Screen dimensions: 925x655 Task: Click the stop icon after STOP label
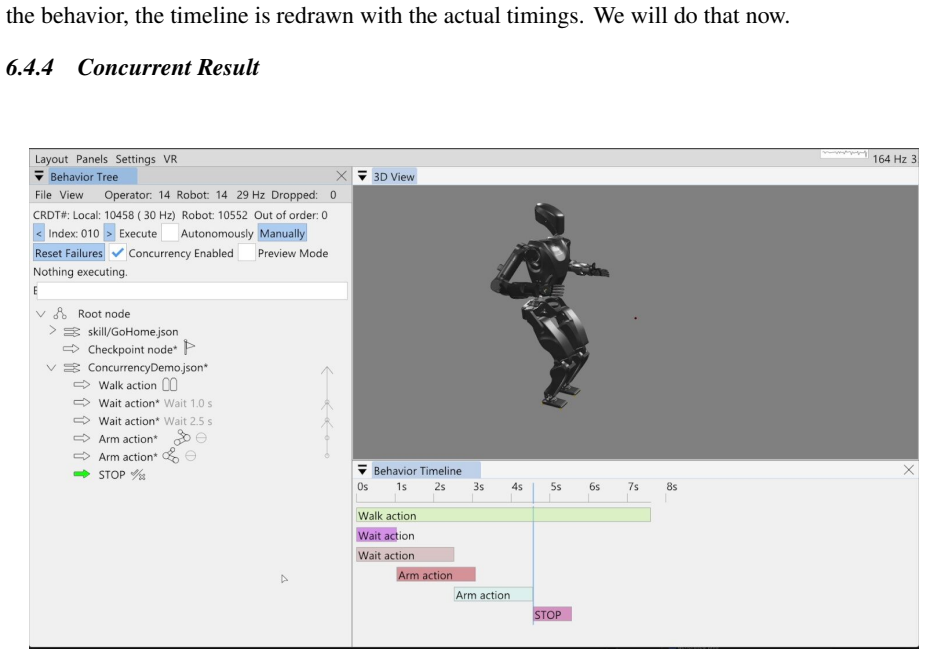(x=138, y=474)
